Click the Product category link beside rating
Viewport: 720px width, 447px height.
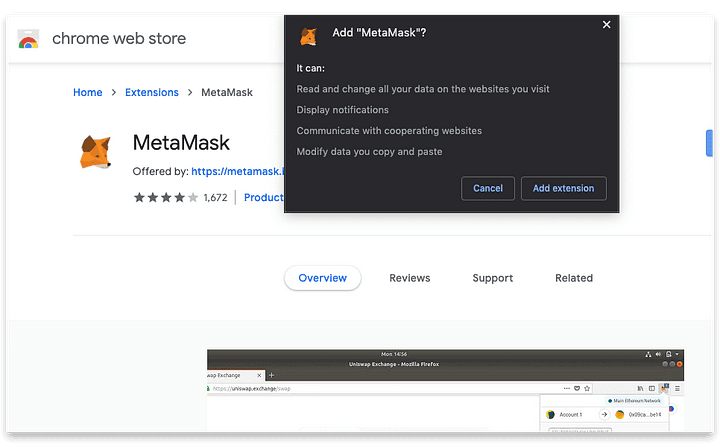(x=264, y=198)
